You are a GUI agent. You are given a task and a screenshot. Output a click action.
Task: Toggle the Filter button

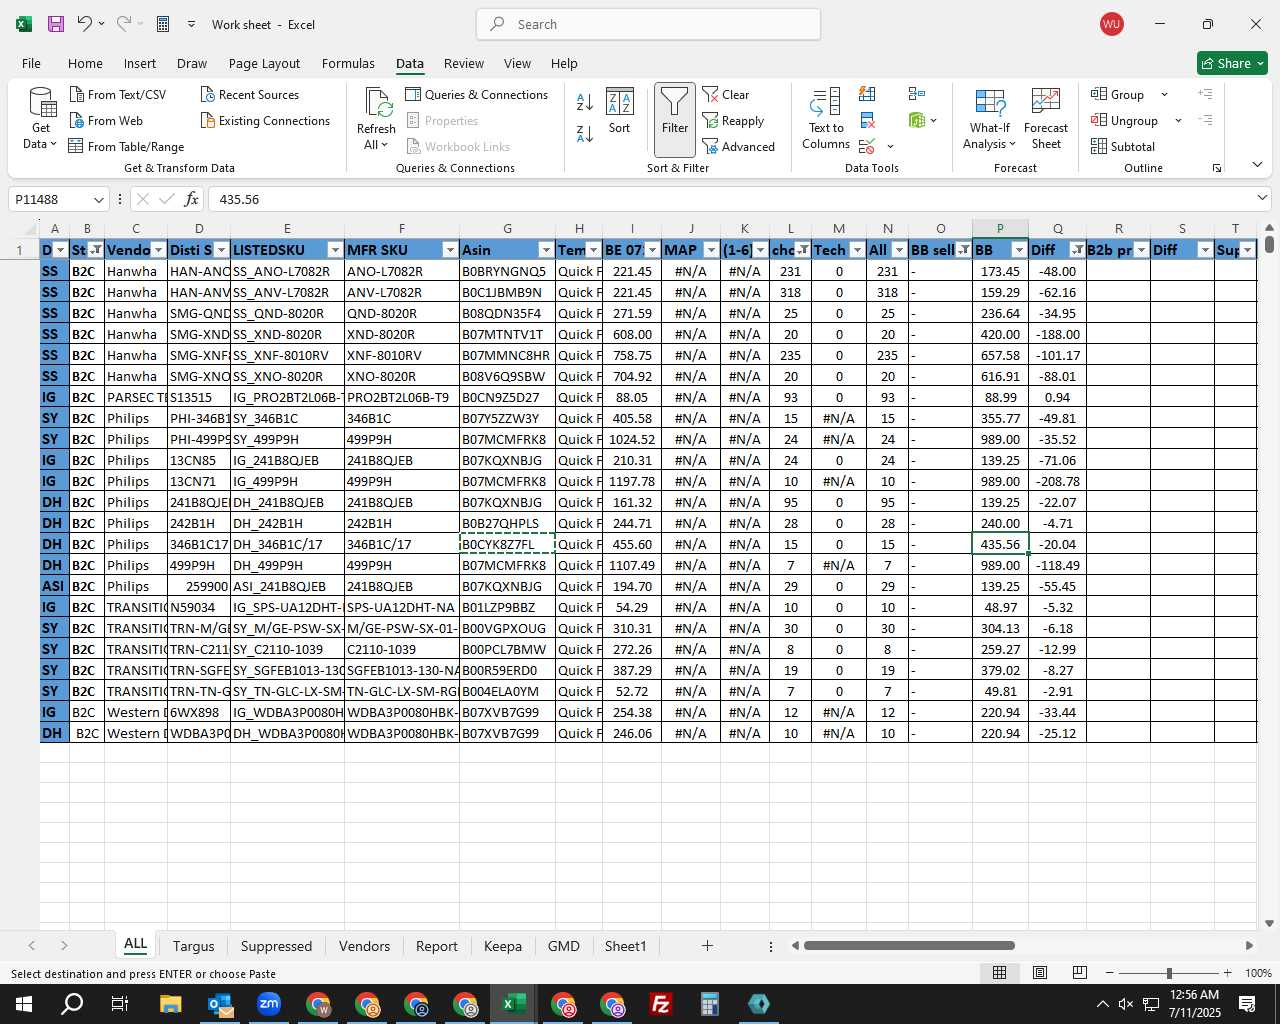[x=675, y=119]
